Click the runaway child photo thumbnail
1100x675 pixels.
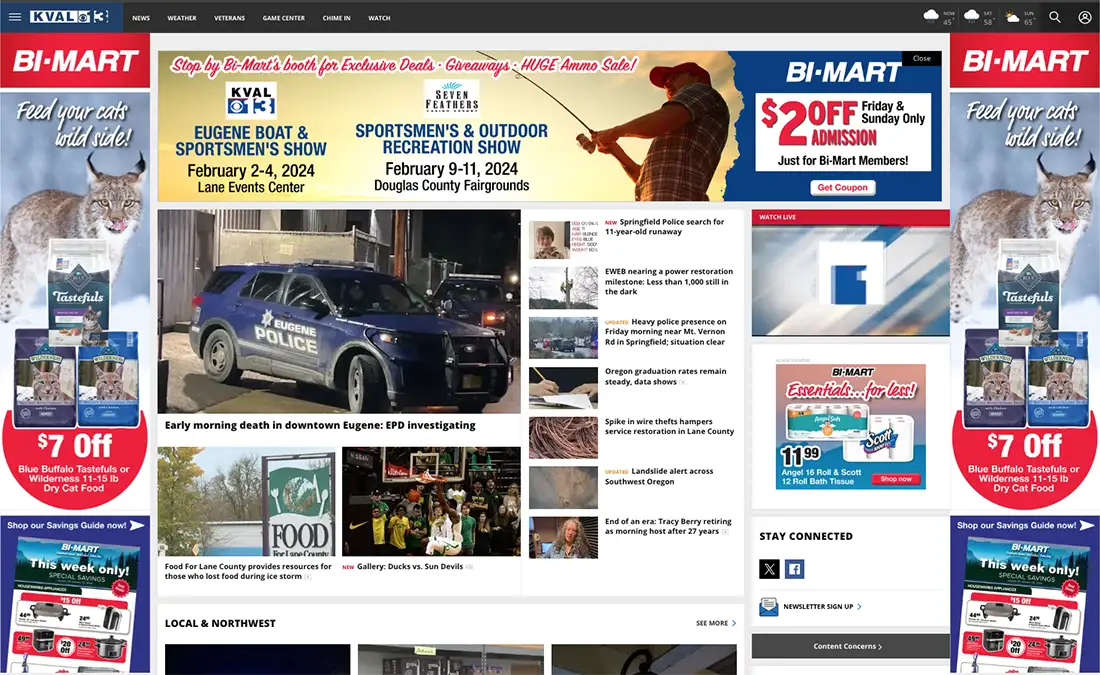click(563, 239)
